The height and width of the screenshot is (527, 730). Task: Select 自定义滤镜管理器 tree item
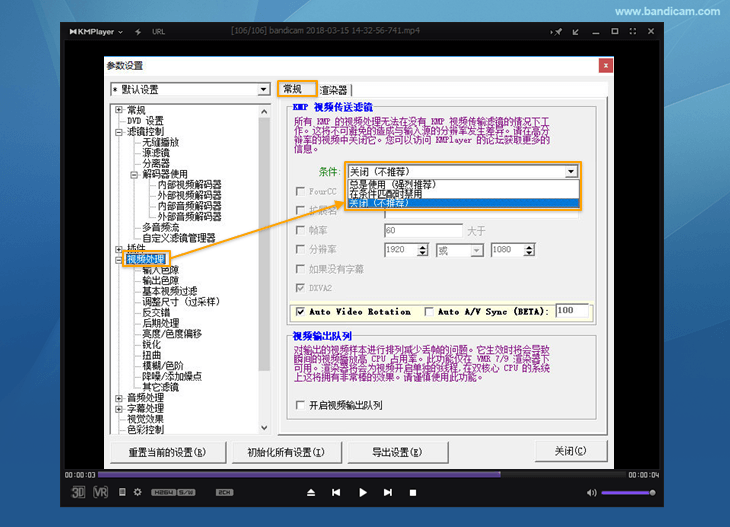click(x=179, y=238)
